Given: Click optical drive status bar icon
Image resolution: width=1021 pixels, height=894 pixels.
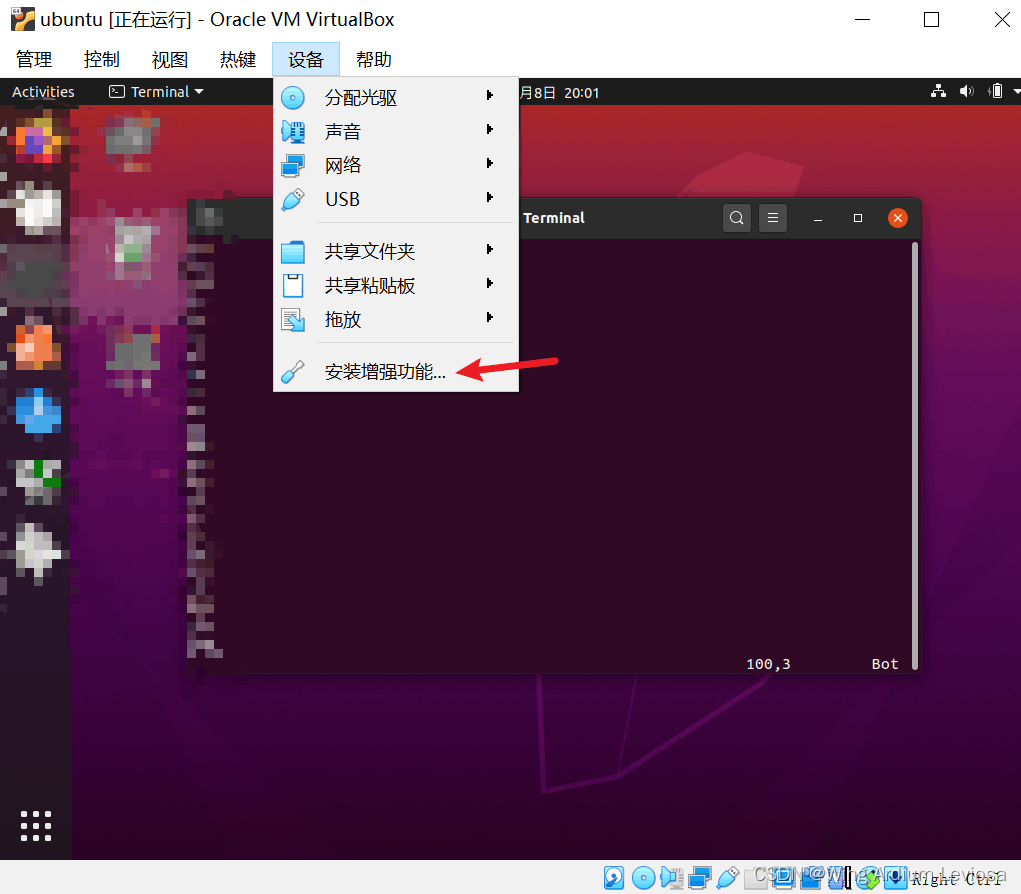Looking at the screenshot, I should 643,878.
